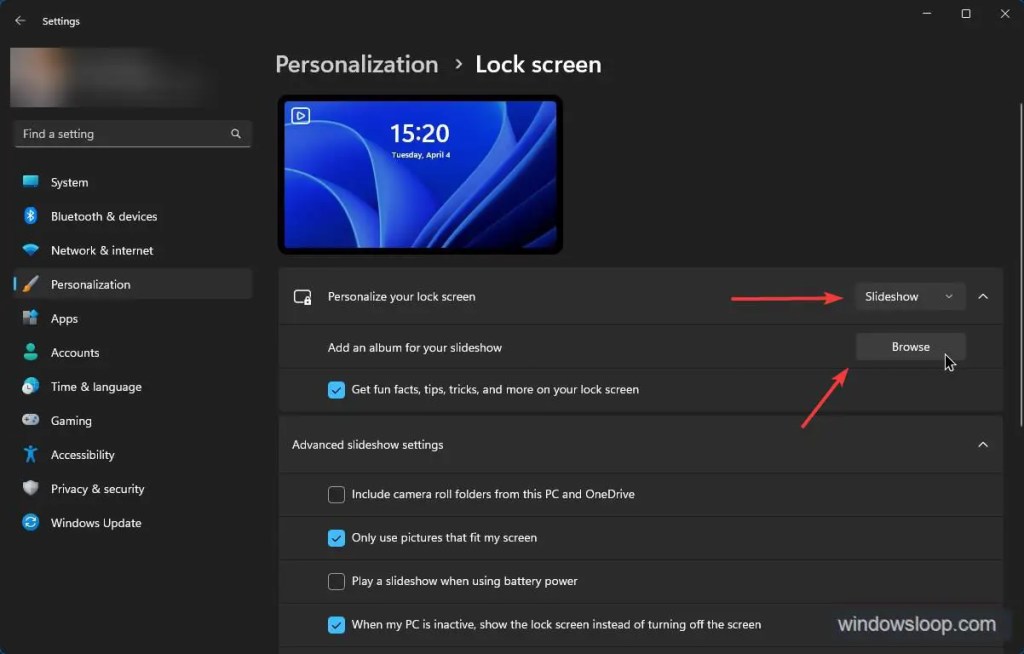Screen dimensions: 1024x654
Task: Go to Bluetooth & devices
Action: (133, 216)
